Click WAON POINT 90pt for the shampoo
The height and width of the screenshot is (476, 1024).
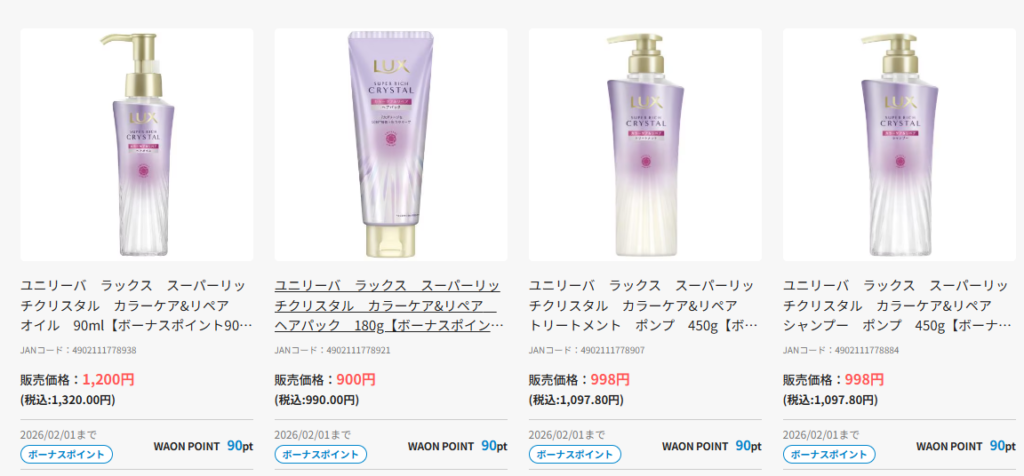point(966,446)
